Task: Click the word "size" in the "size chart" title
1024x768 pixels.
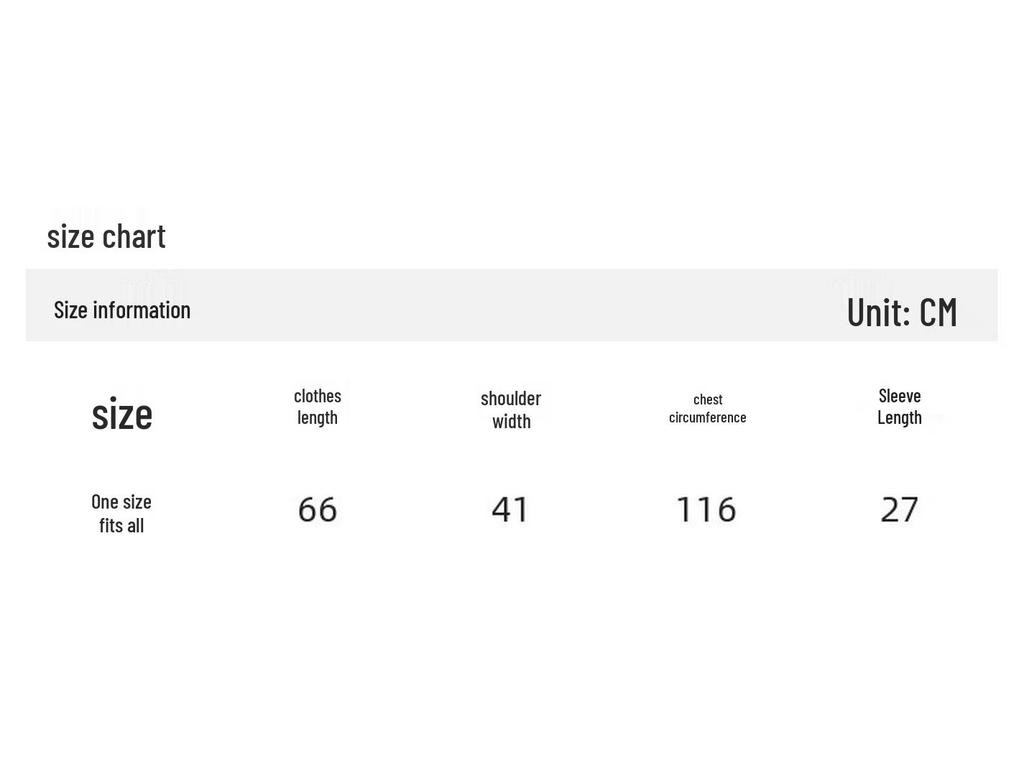Action: coord(70,236)
